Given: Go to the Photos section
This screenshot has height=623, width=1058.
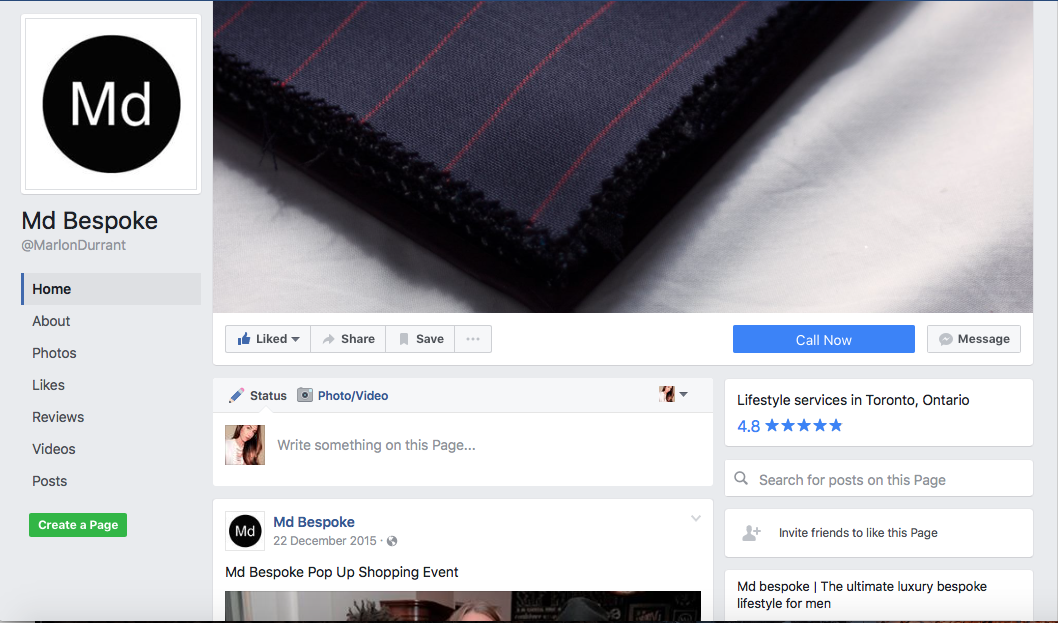Looking at the screenshot, I should [x=54, y=353].
